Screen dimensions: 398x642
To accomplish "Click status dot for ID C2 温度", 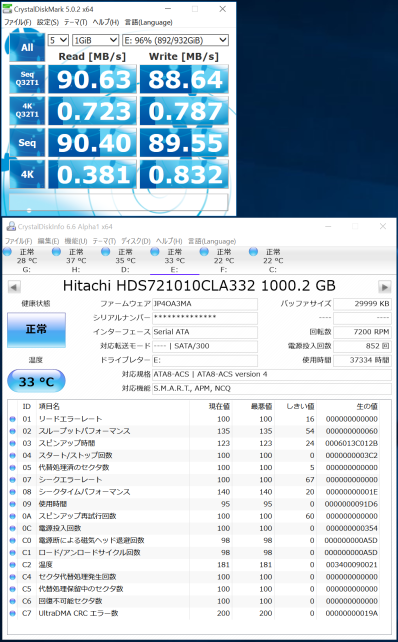I will coord(12,565).
